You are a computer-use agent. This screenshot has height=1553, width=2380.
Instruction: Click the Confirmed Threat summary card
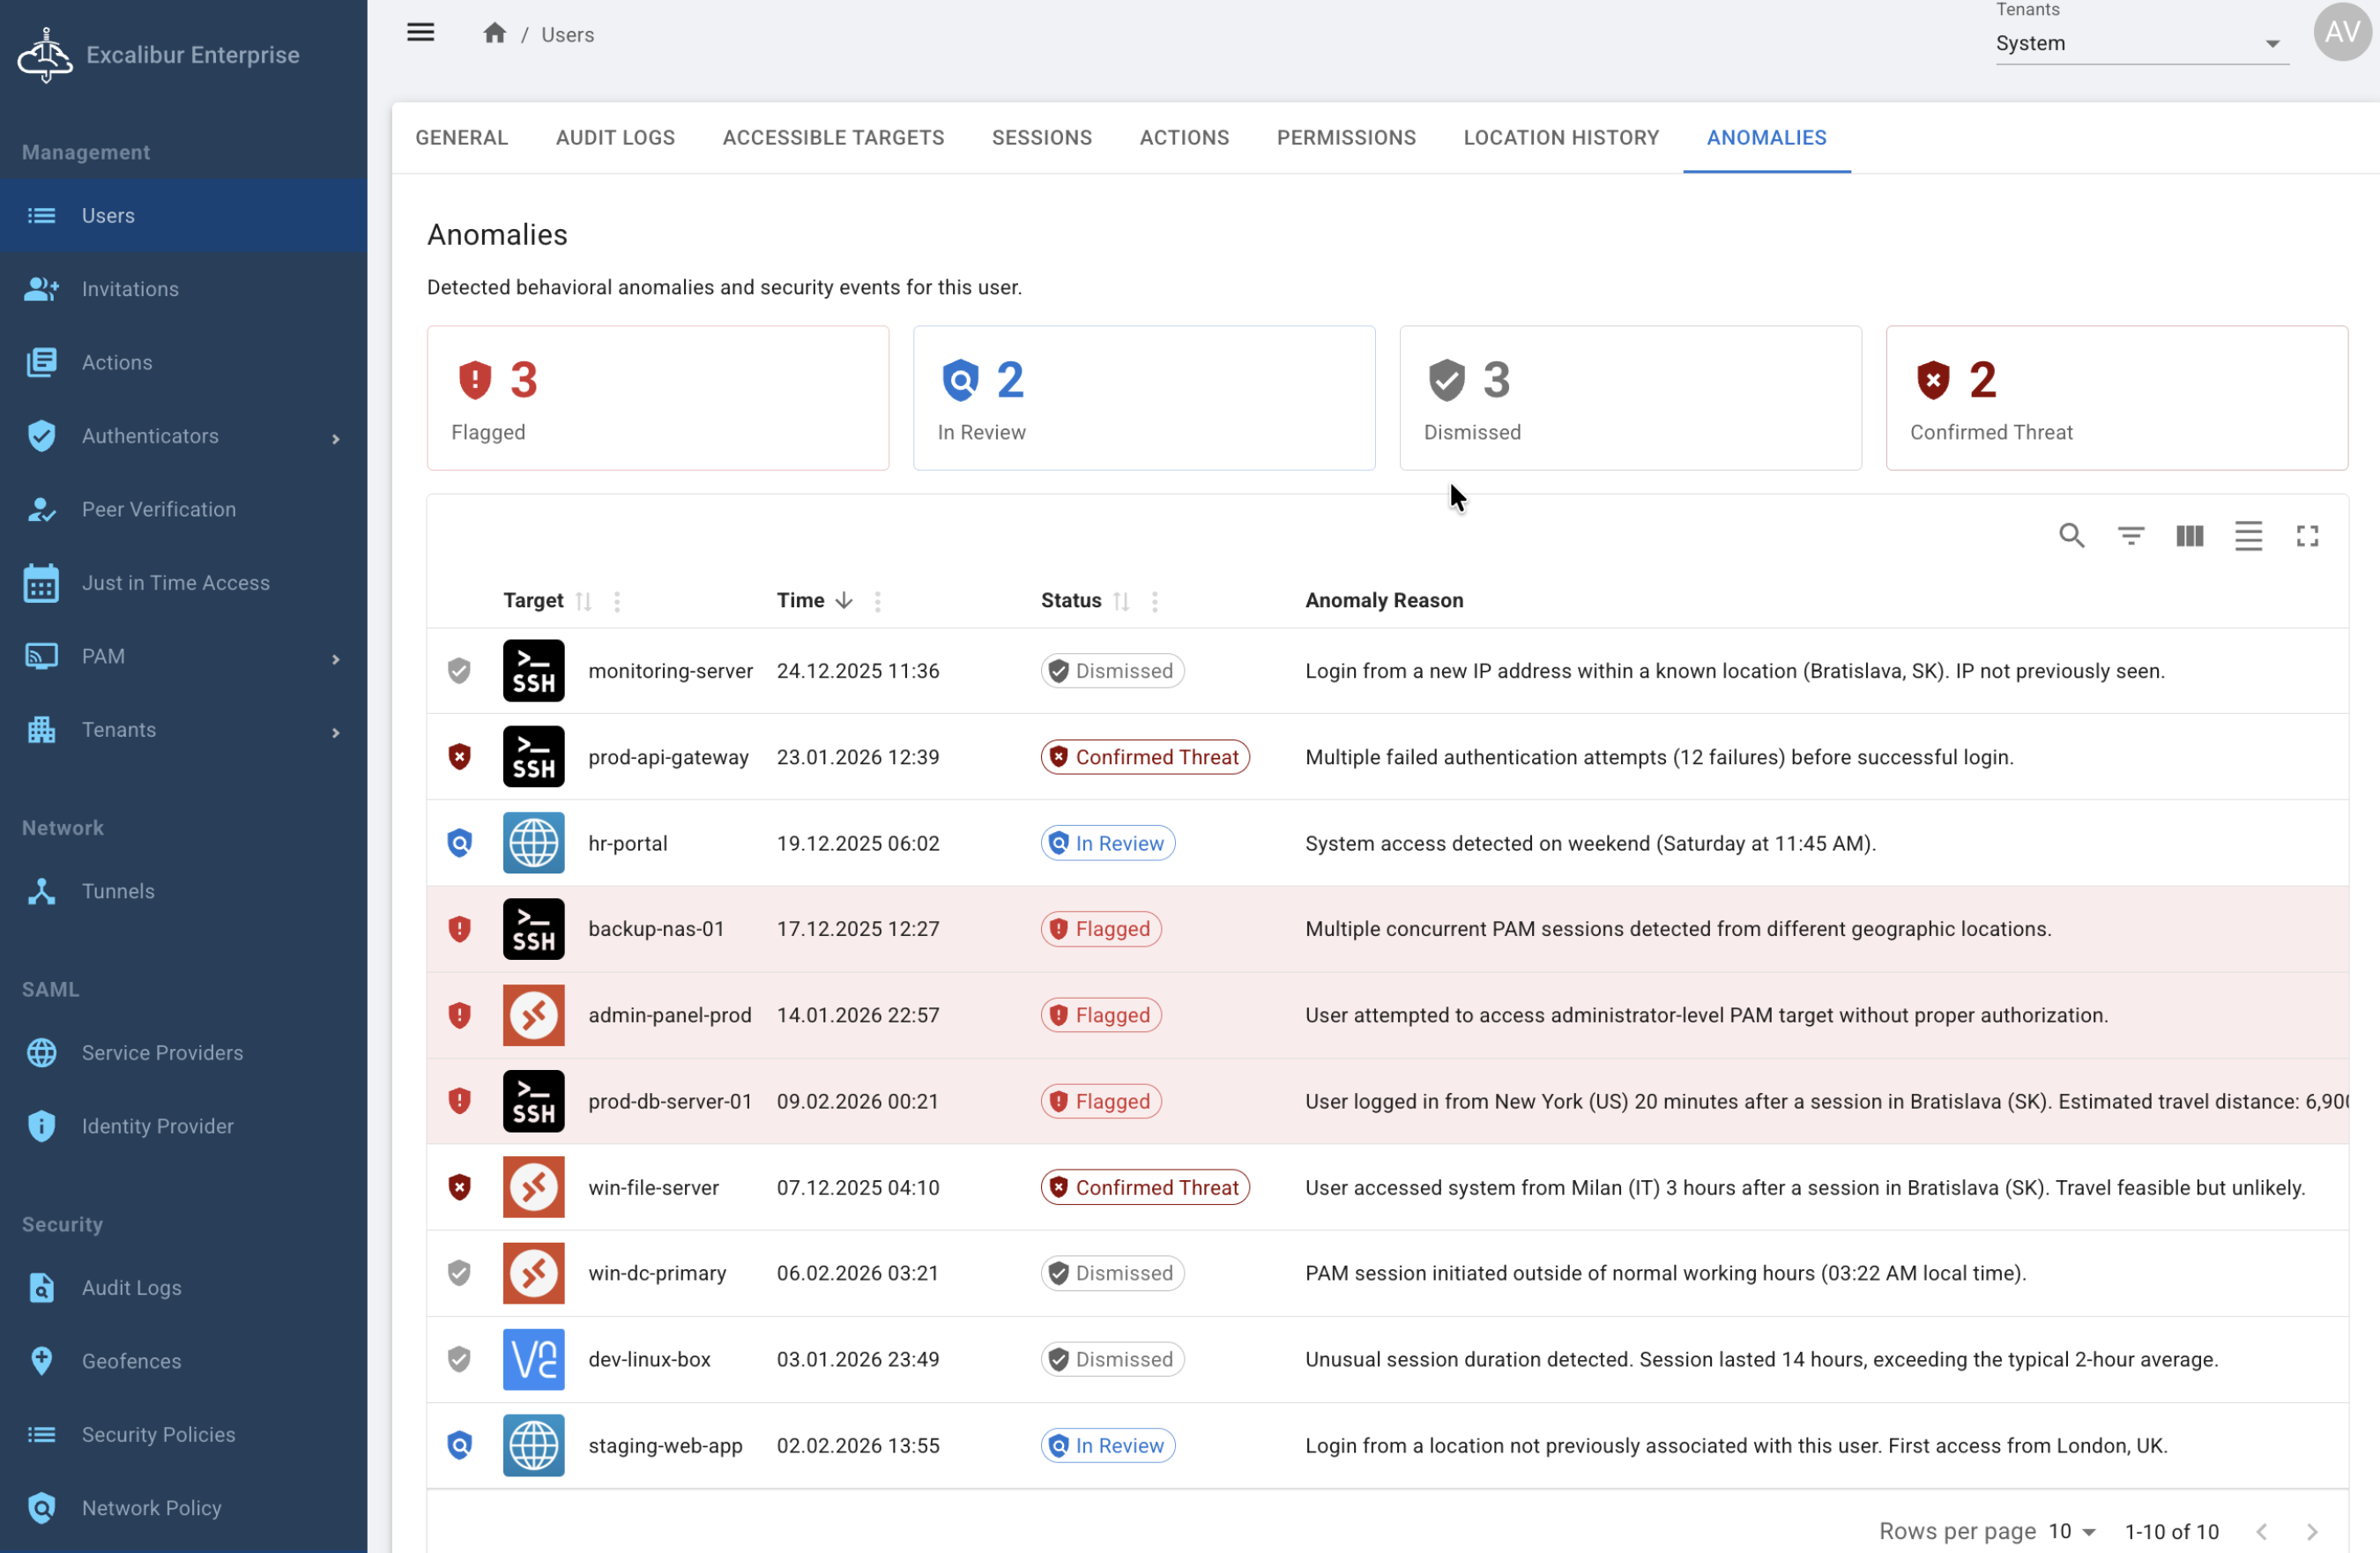(x=2116, y=398)
